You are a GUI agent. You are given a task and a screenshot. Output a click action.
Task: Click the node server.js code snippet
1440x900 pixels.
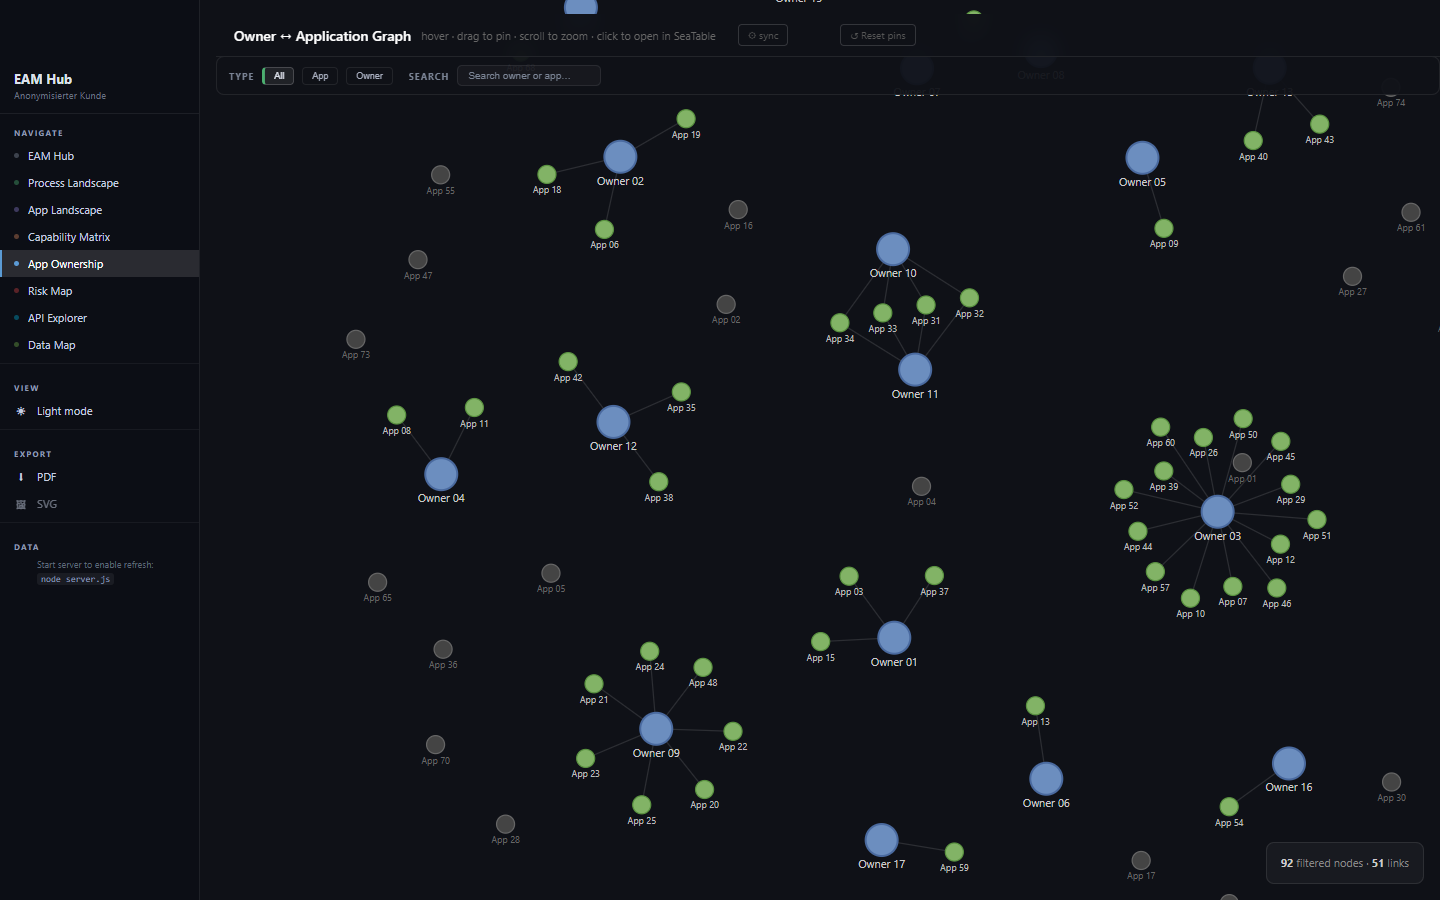point(76,579)
